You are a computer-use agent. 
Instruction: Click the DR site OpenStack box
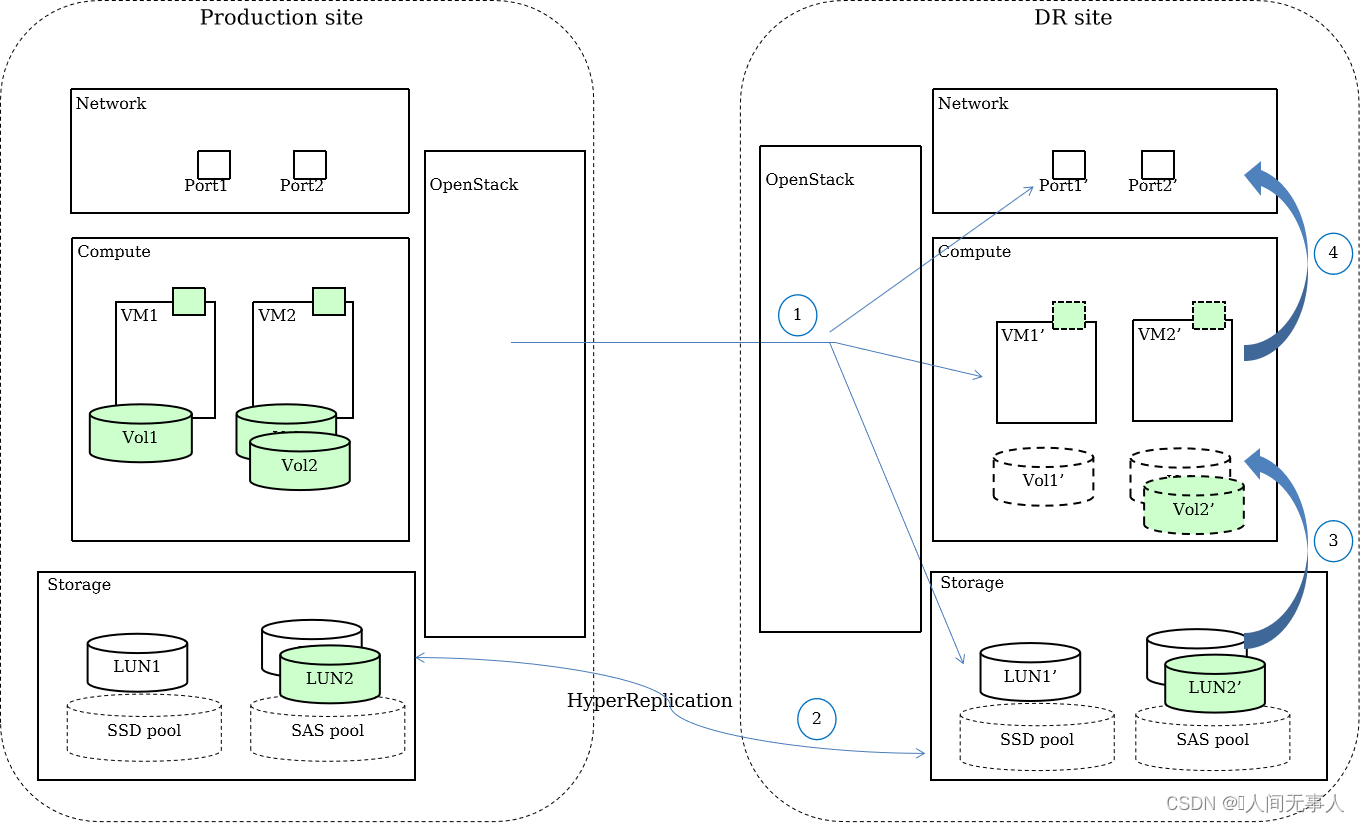pos(840,389)
